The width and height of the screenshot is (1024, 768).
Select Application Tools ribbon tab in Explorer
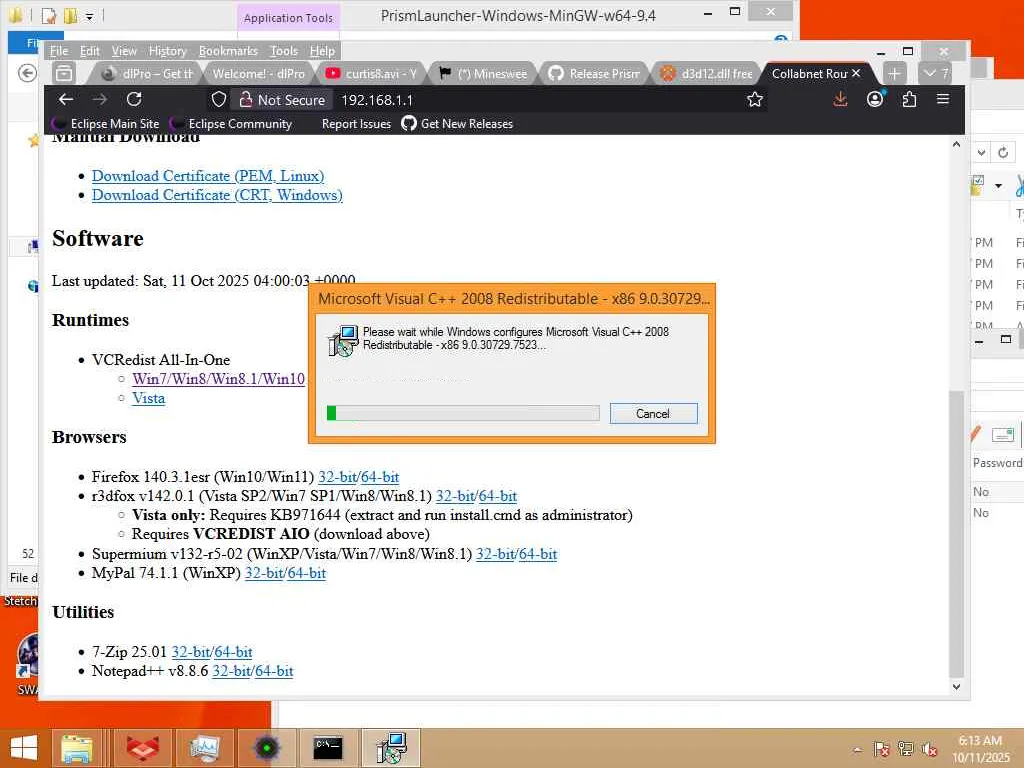pyautogui.click(x=288, y=18)
